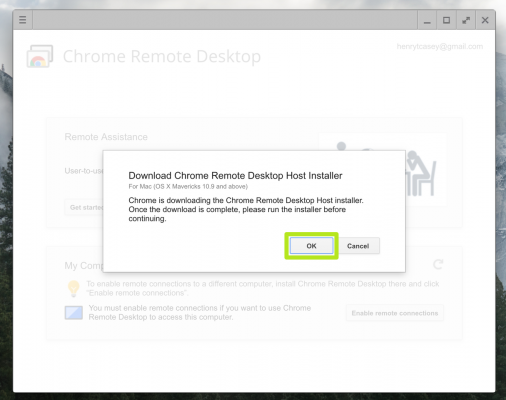Click the Get started button

[84, 207]
